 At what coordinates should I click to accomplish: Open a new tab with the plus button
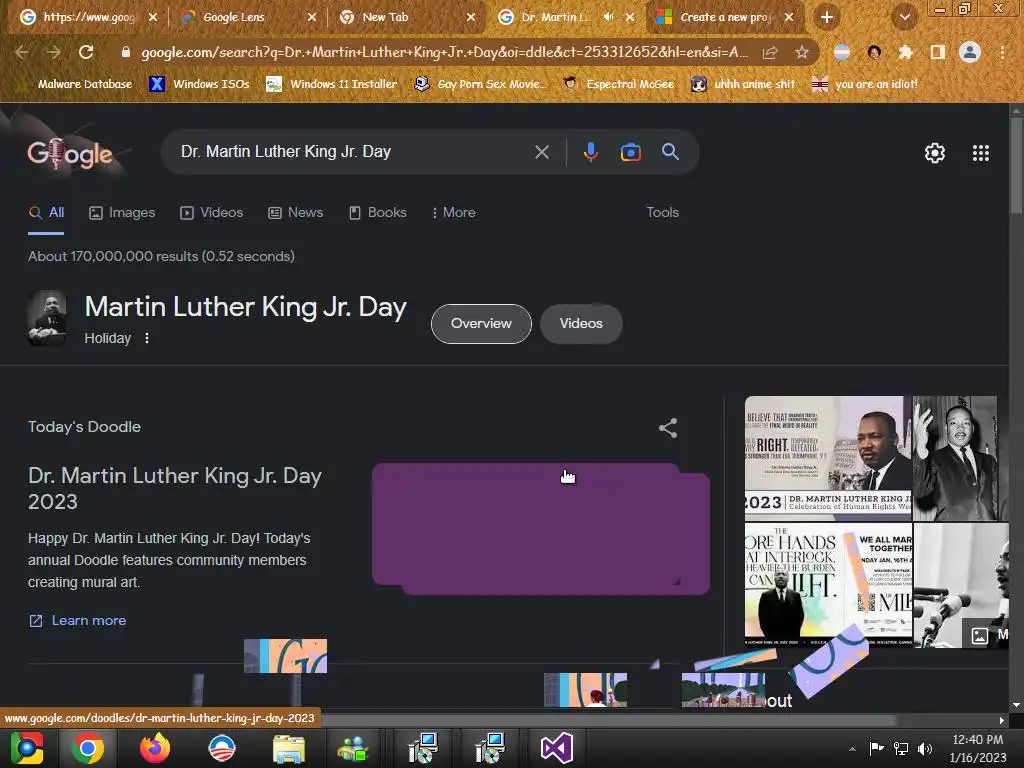click(x=827, y=17)
